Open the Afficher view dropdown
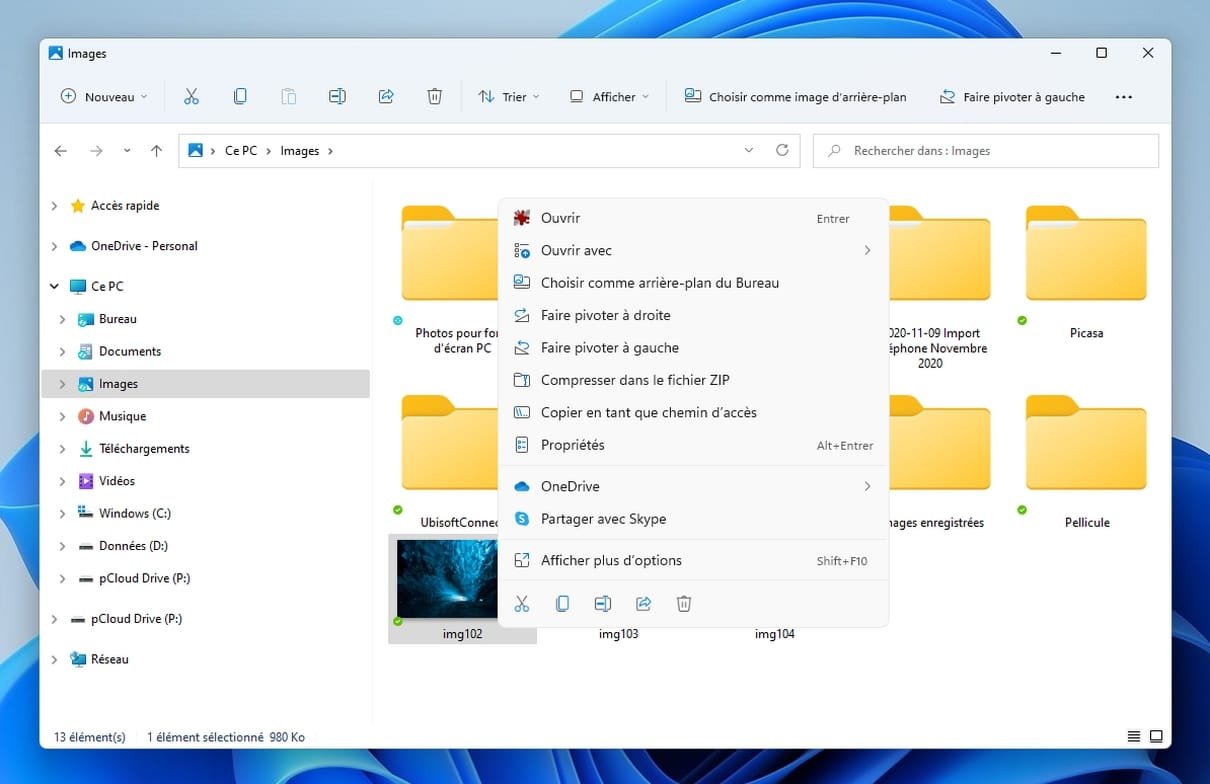The width and height of the screenshot is (1210, 784). coord(609,97)
